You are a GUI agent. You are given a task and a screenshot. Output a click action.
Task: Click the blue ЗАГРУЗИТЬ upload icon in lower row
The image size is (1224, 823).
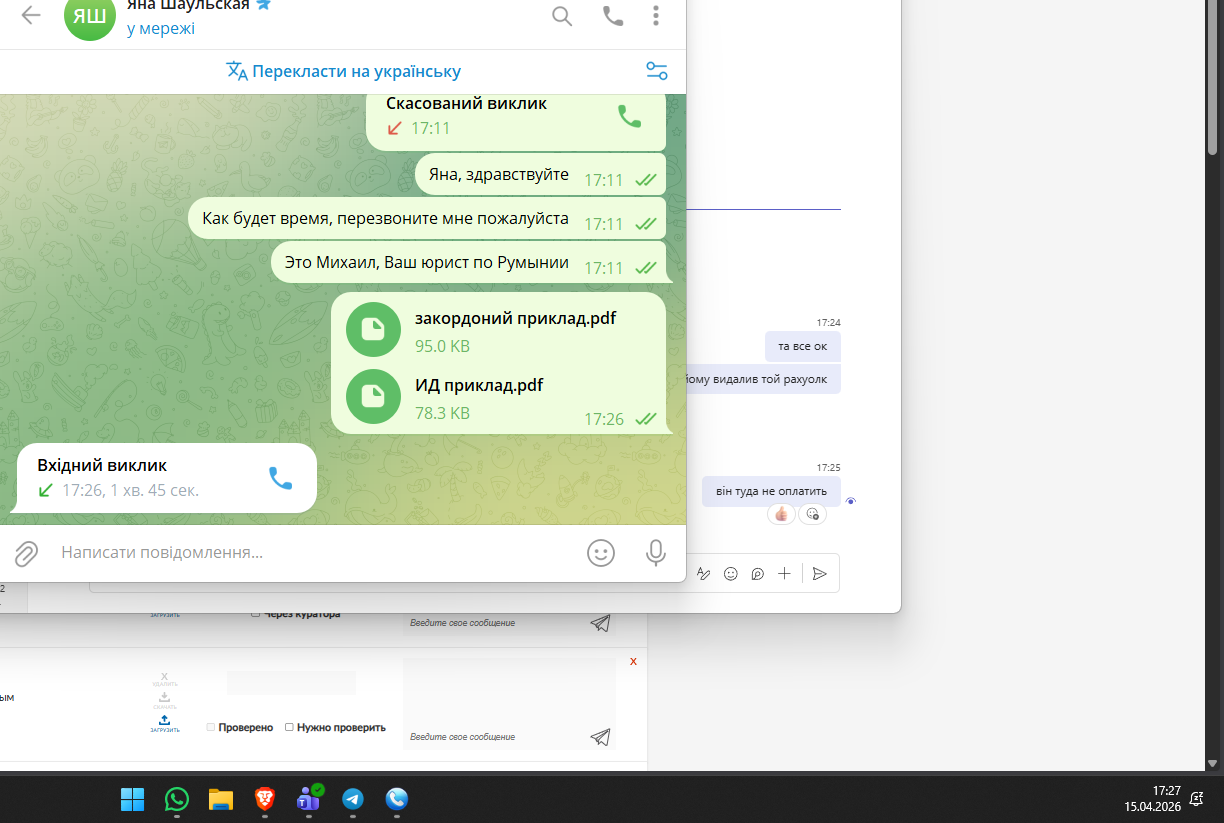point(165,723)
